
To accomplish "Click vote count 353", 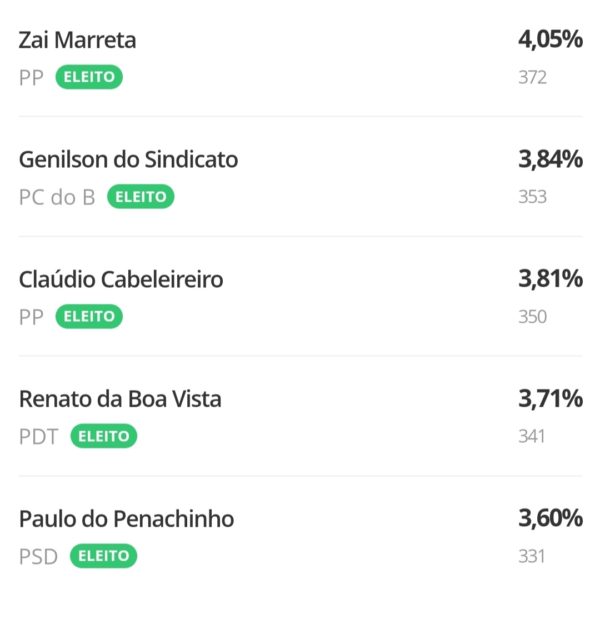I will (x=532, y=197).
